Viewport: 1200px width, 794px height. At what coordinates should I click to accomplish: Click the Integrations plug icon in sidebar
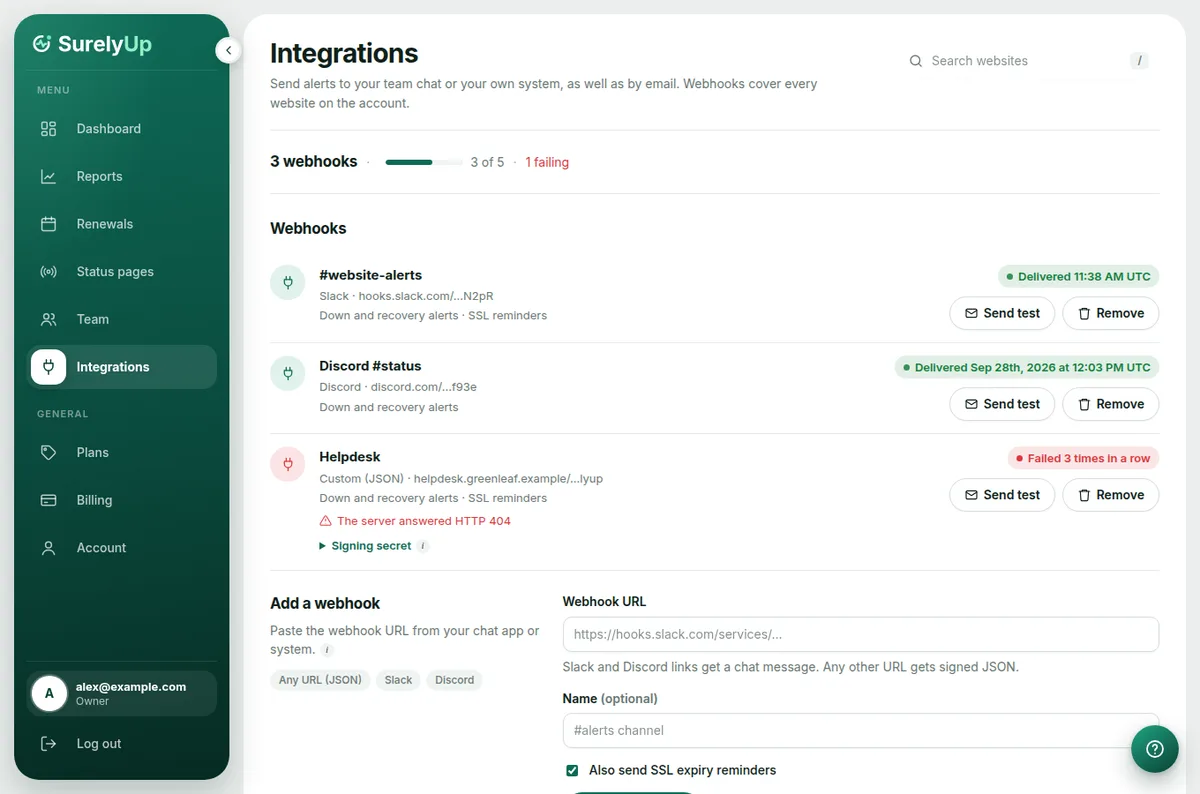click(x=48, y=367)
